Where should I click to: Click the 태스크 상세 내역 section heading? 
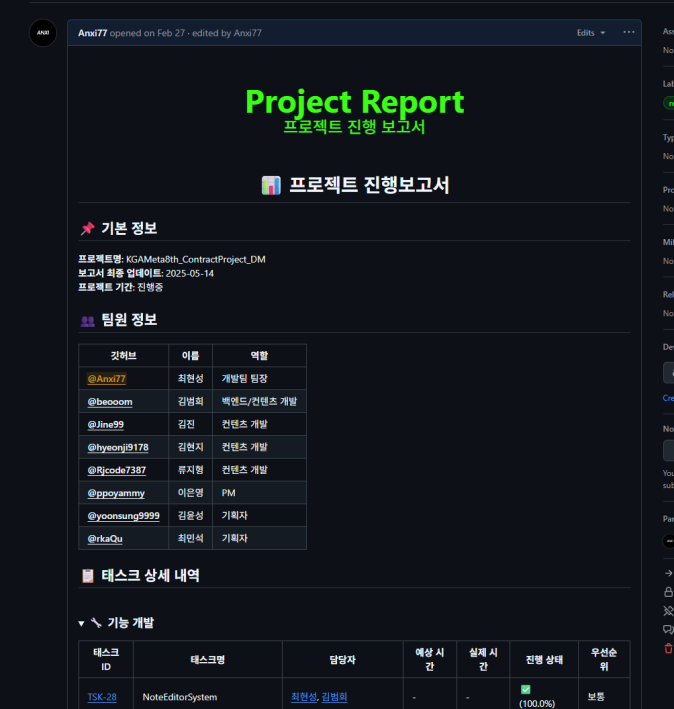click(x=140, y=575)
